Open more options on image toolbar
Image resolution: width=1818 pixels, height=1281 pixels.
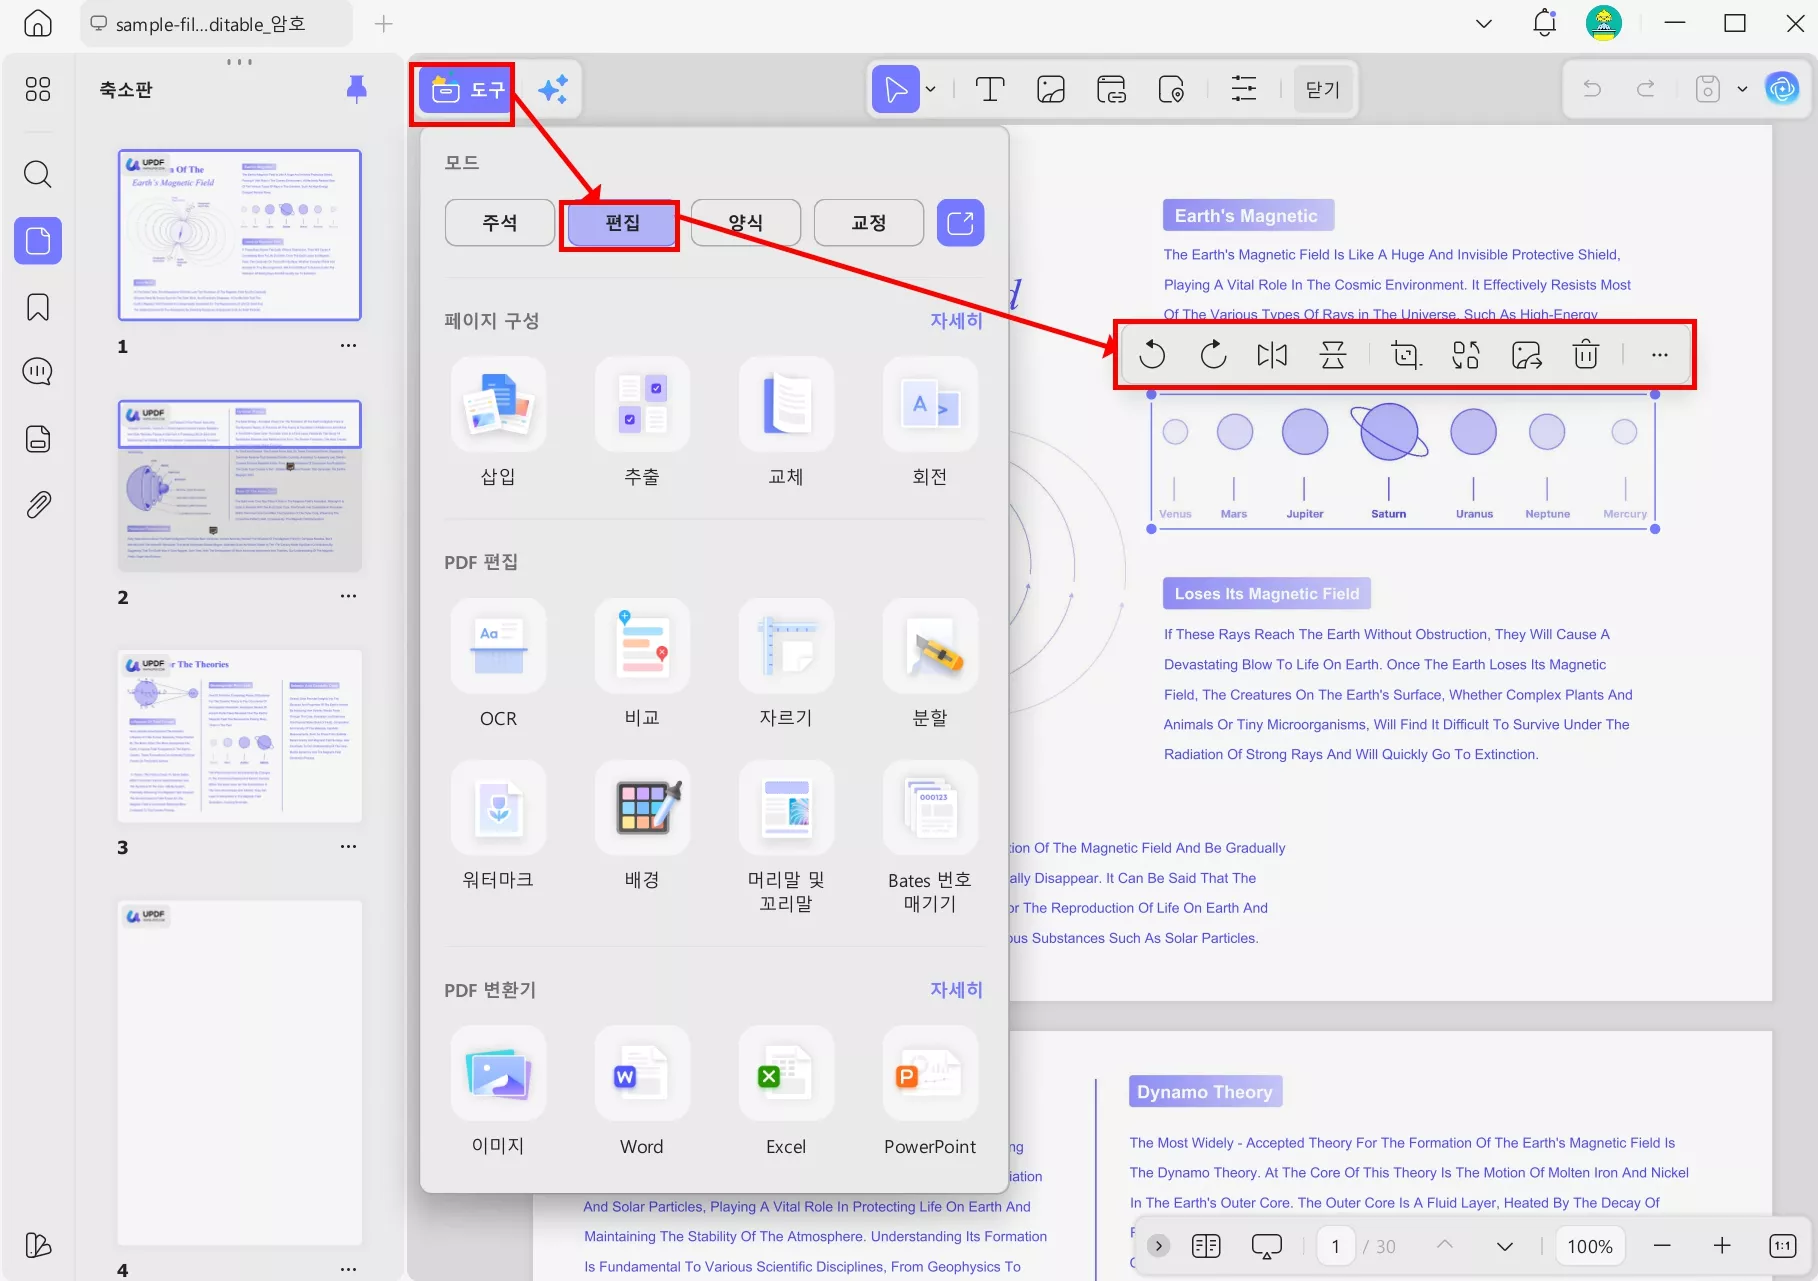(1660, 355)
